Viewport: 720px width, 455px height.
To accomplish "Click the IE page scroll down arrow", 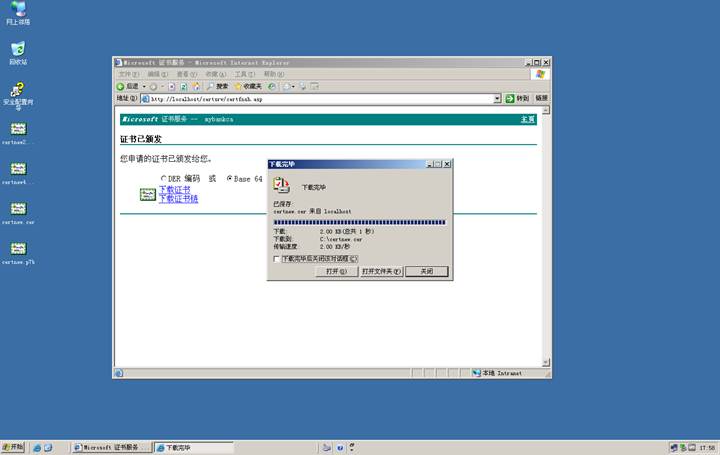I will pos(546,363).
